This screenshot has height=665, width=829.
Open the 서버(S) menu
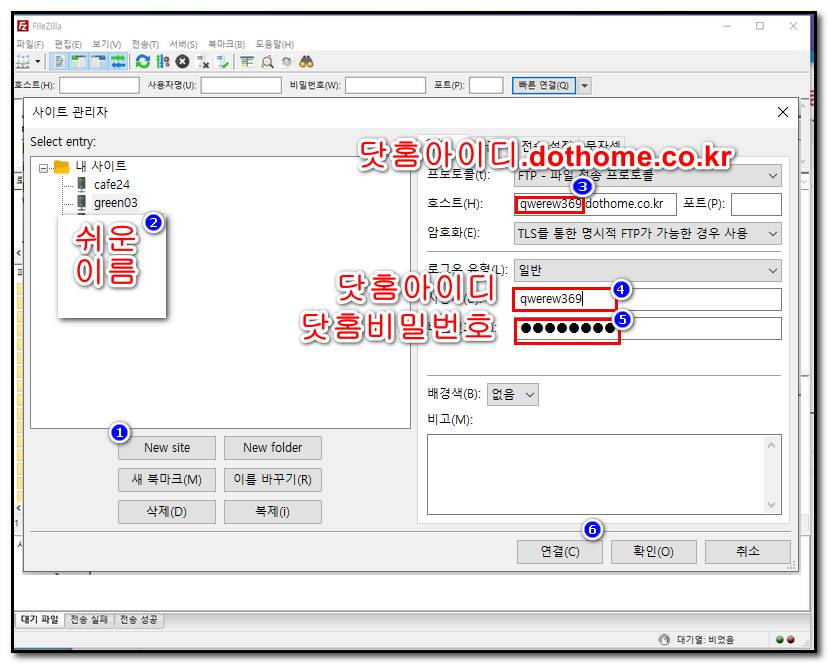[183, 44]
